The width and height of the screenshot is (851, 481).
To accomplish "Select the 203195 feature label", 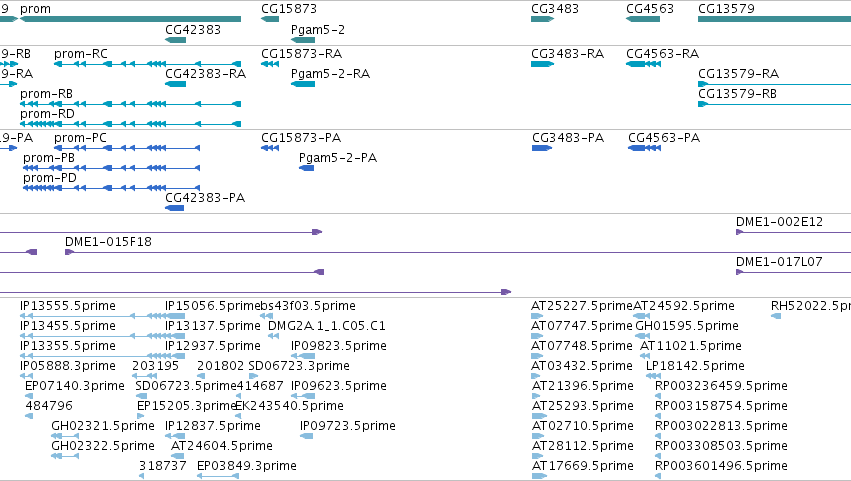I will point(155,366).
